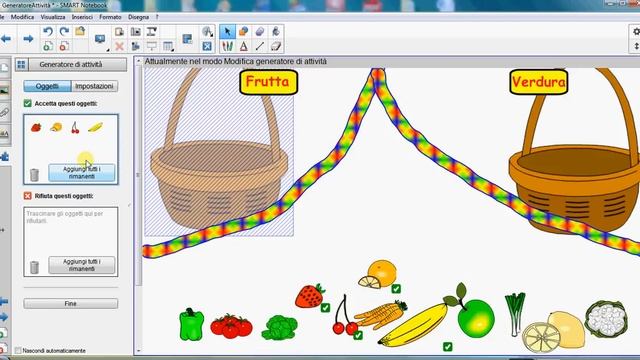Add a new page with the green page icon
This screenshot has height=360, width=640.
coord(48,46)
